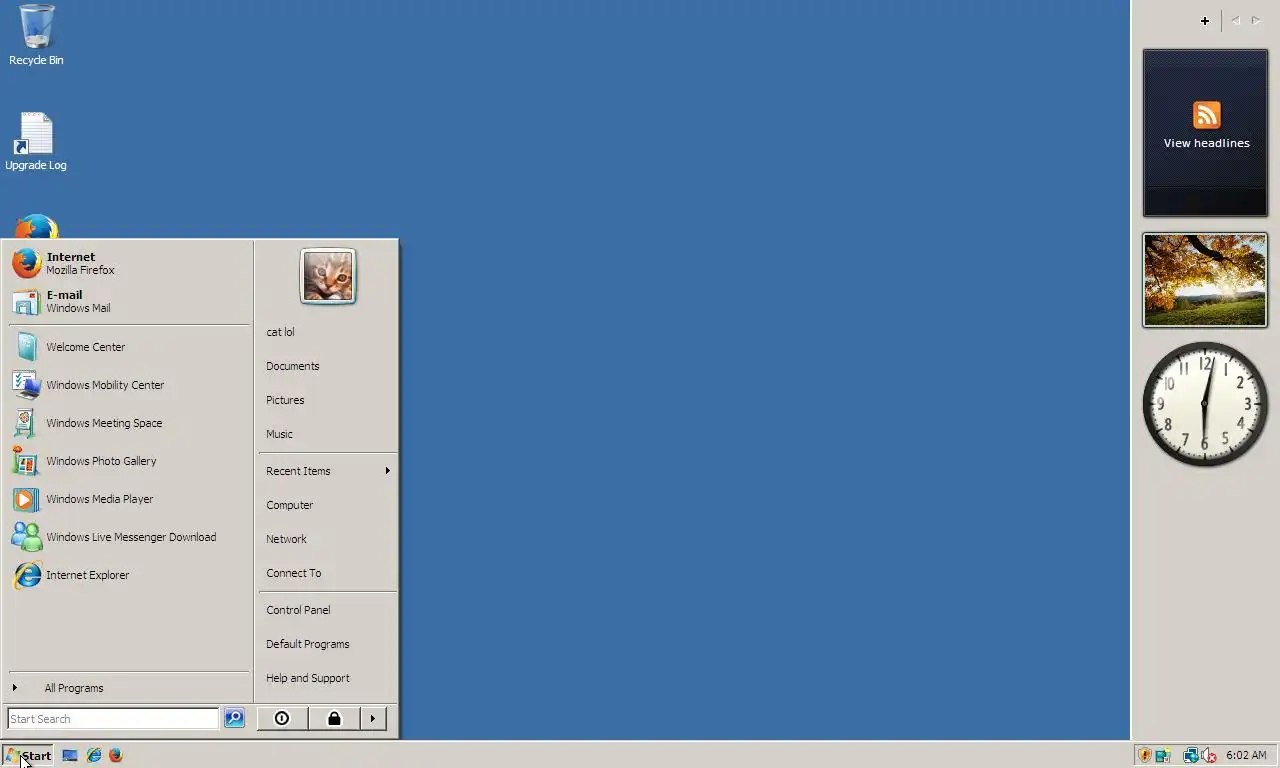Open Music folder

point(327,434)
